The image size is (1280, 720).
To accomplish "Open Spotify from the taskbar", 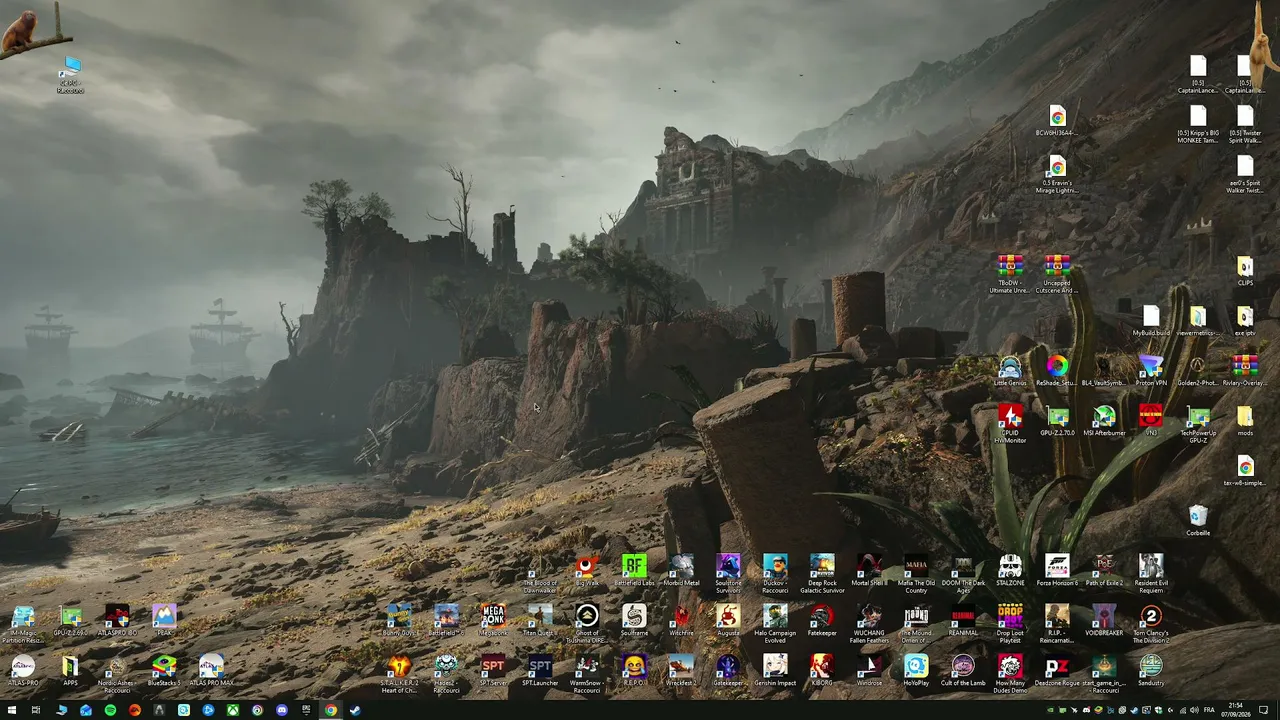I will tap(110, 710).
